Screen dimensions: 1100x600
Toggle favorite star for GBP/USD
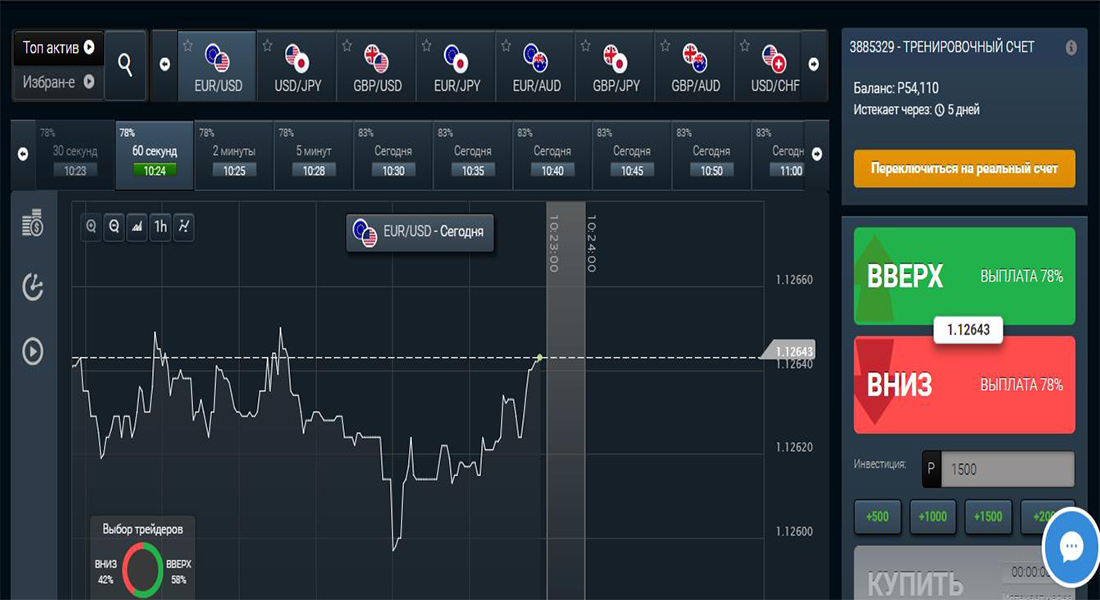346,46
